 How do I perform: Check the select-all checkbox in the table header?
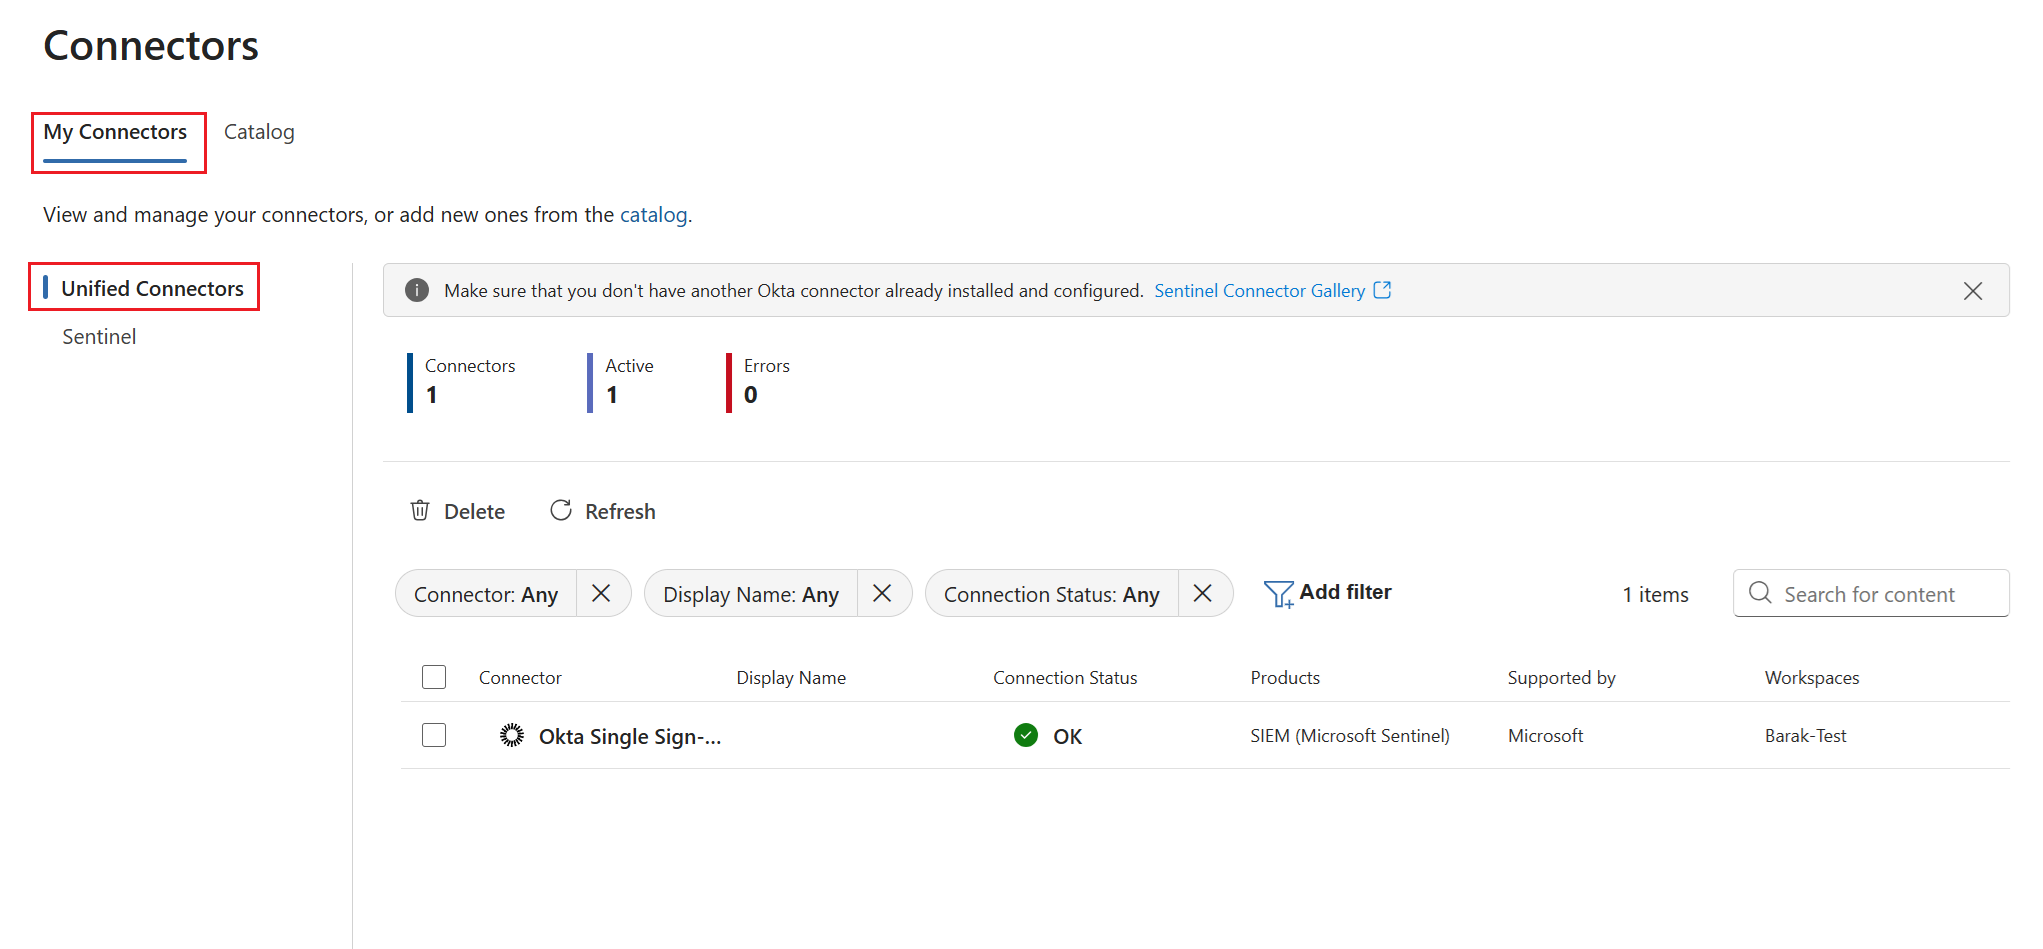[x=434, y=677]
